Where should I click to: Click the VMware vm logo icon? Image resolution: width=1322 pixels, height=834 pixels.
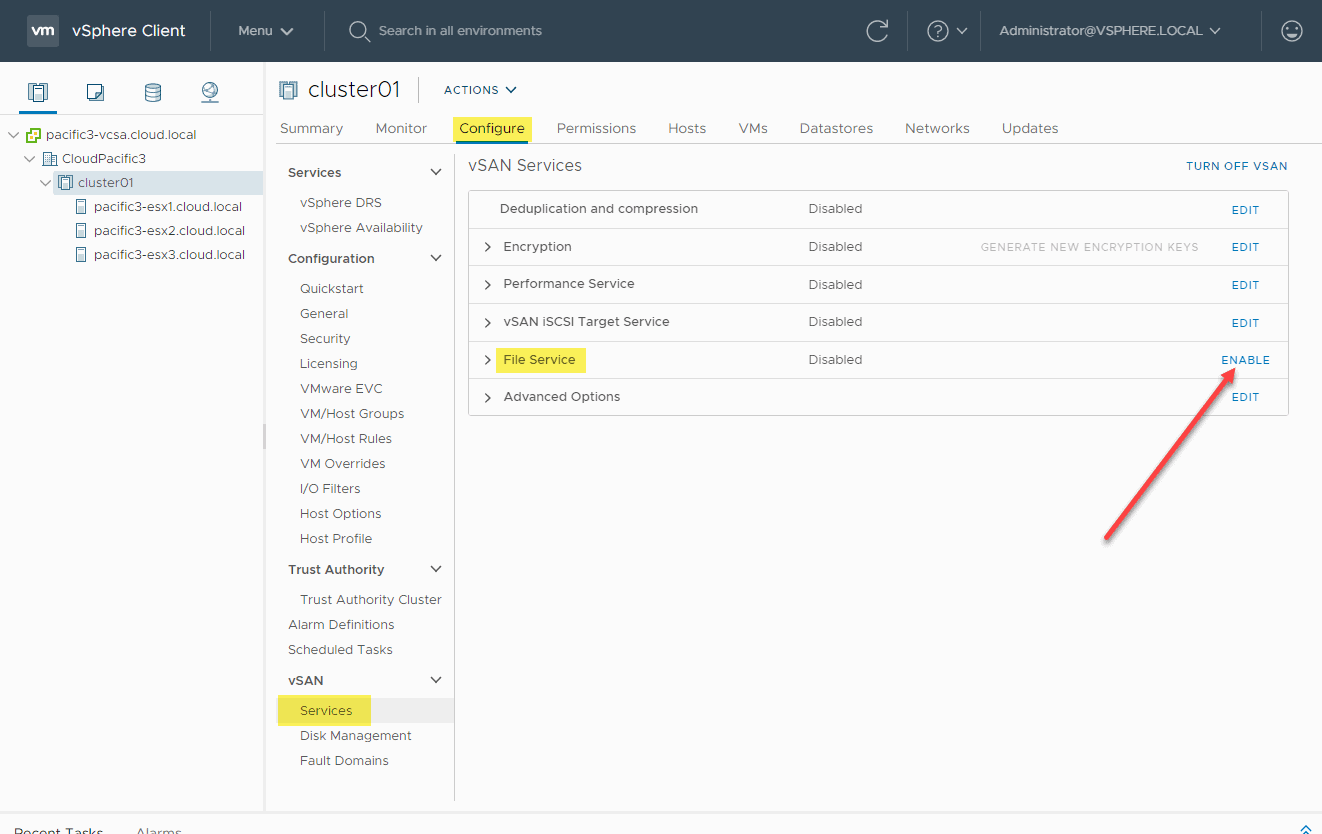point(43,31)
